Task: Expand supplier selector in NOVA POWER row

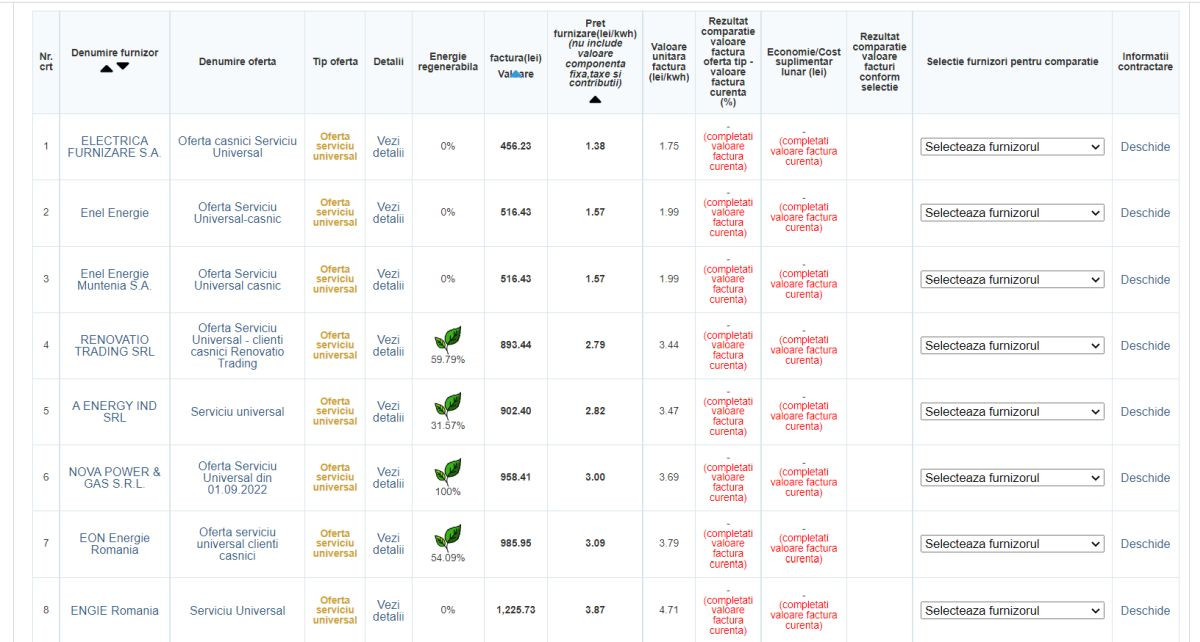Action: 1012,478
